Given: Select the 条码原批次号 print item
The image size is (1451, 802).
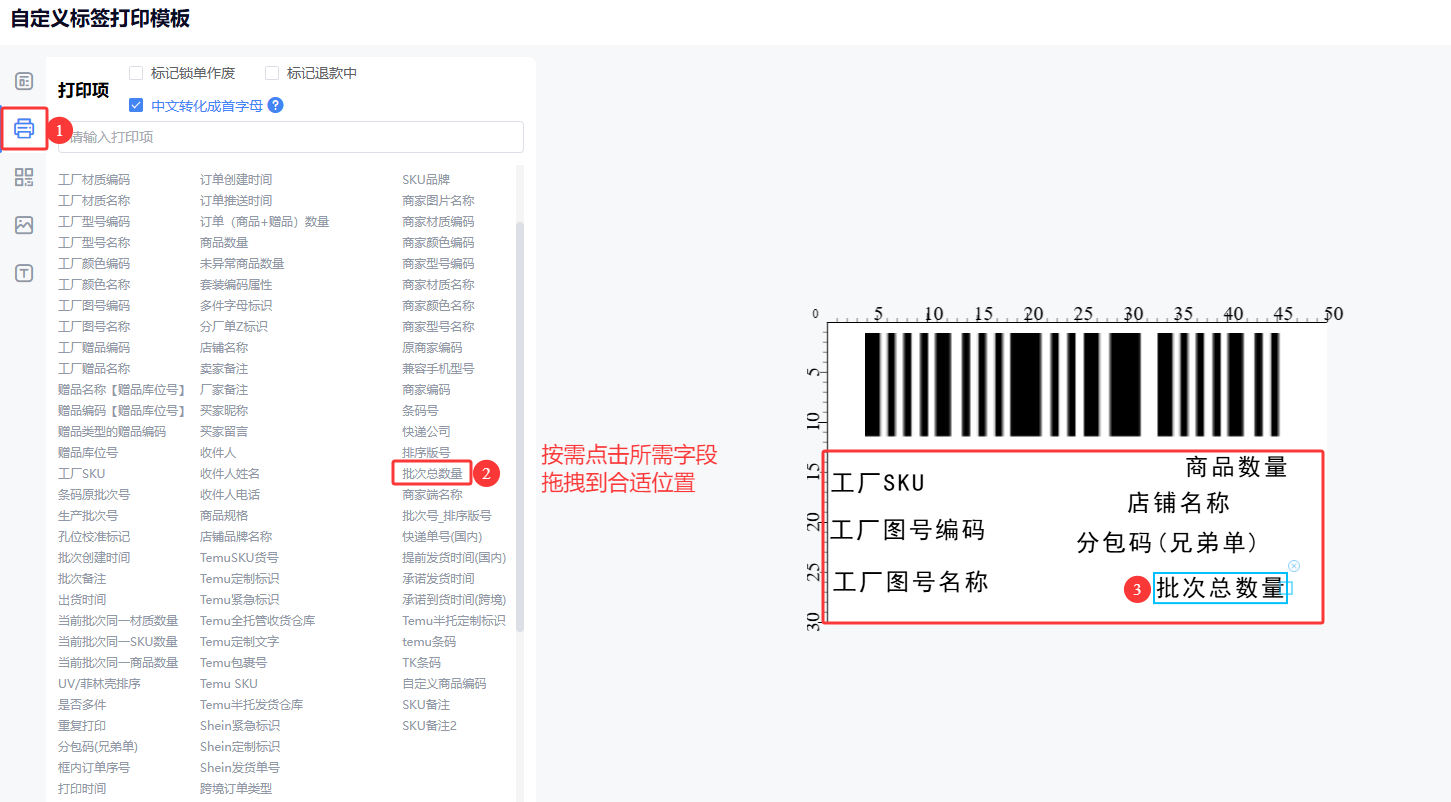Looking at the screenshot, I should click(94, 495).
